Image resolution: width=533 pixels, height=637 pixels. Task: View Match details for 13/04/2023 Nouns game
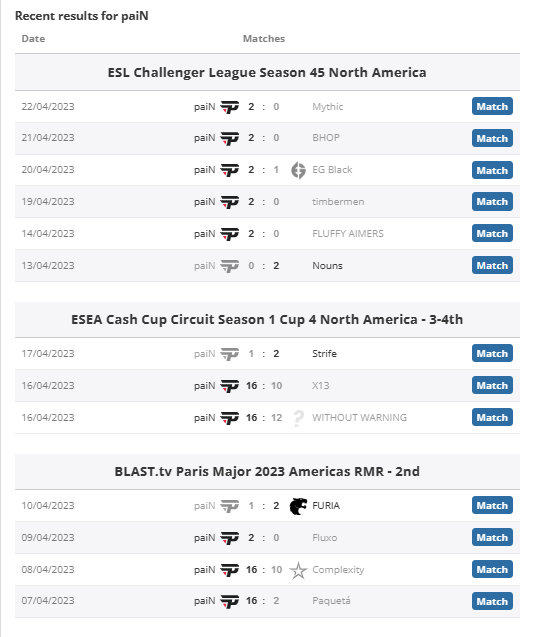coord(492,265)
